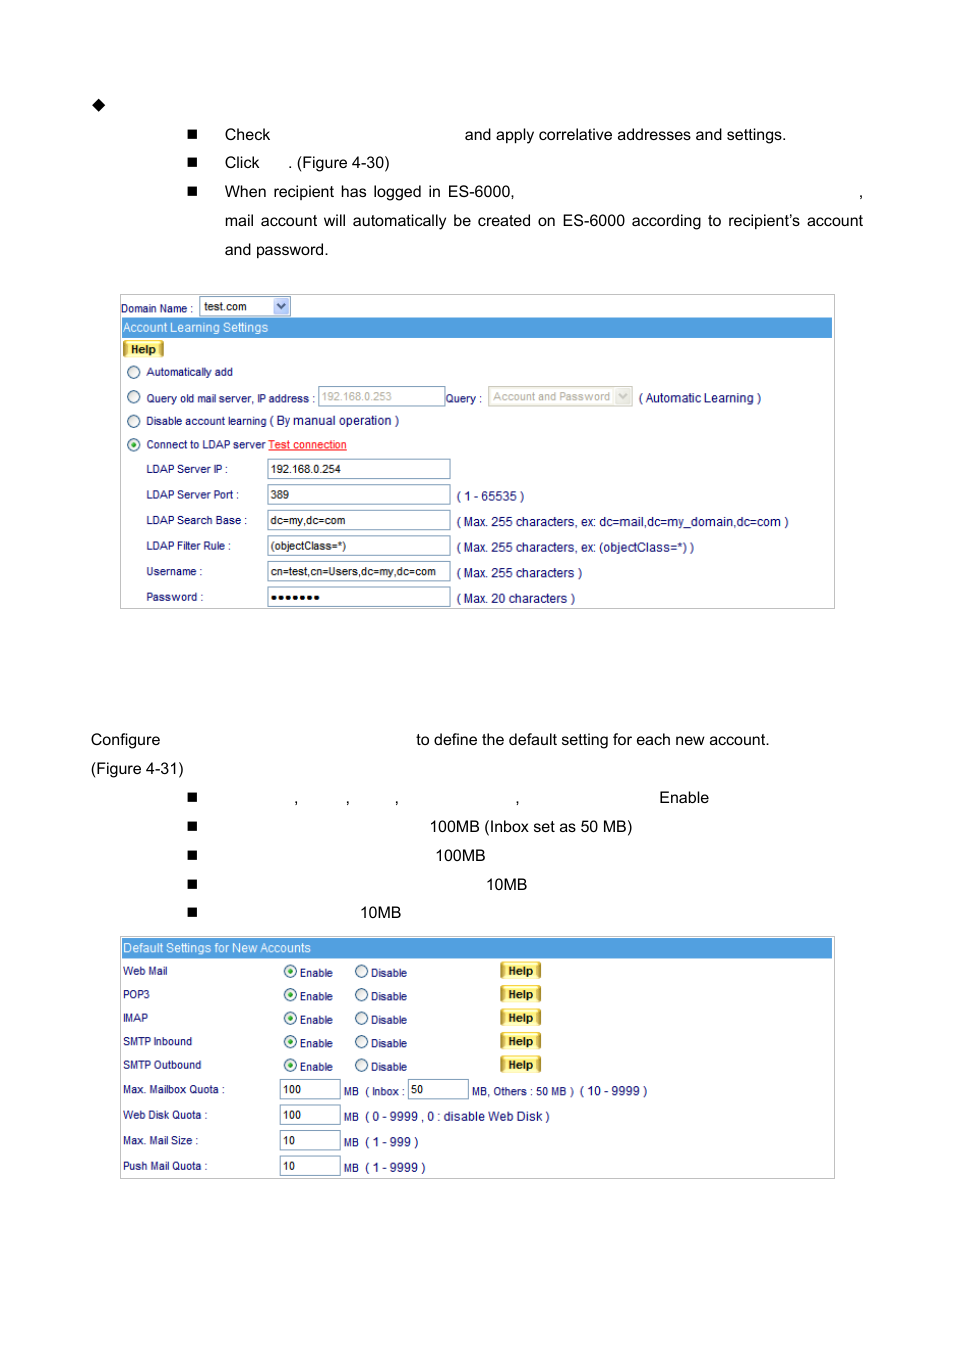This screenshot has width=954, height=1350.
Task: Click the LDAP Server Port field
Action: pos(359,495)
